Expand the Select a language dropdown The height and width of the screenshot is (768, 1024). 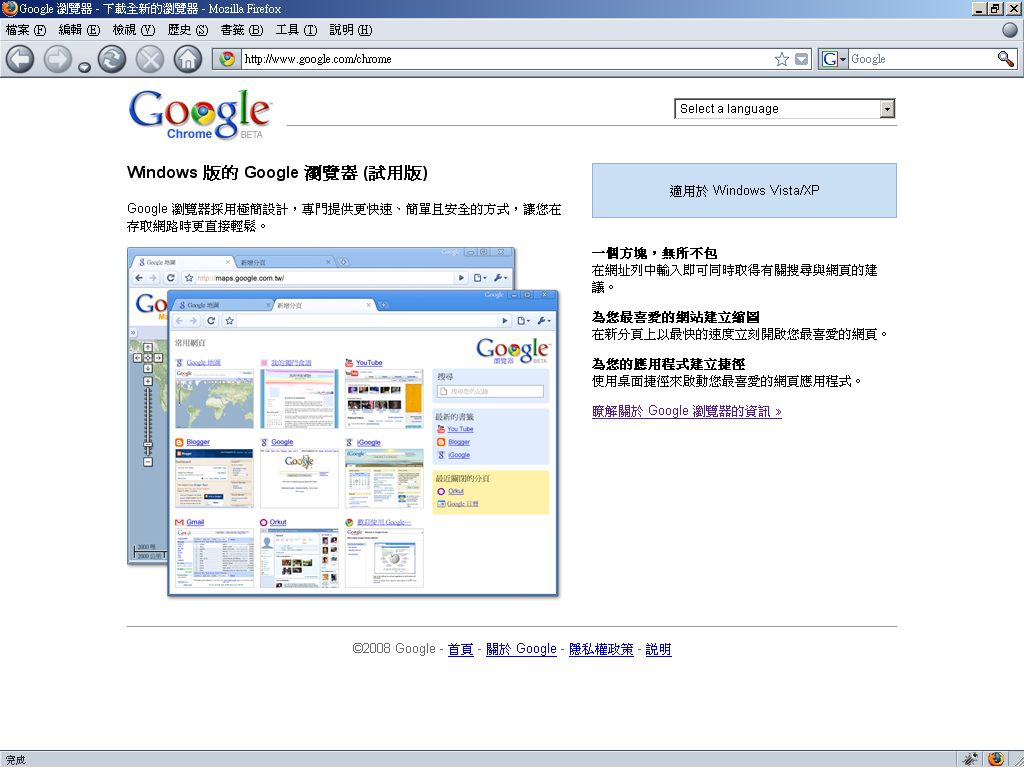pyautogui.click(x=784, y=108)
